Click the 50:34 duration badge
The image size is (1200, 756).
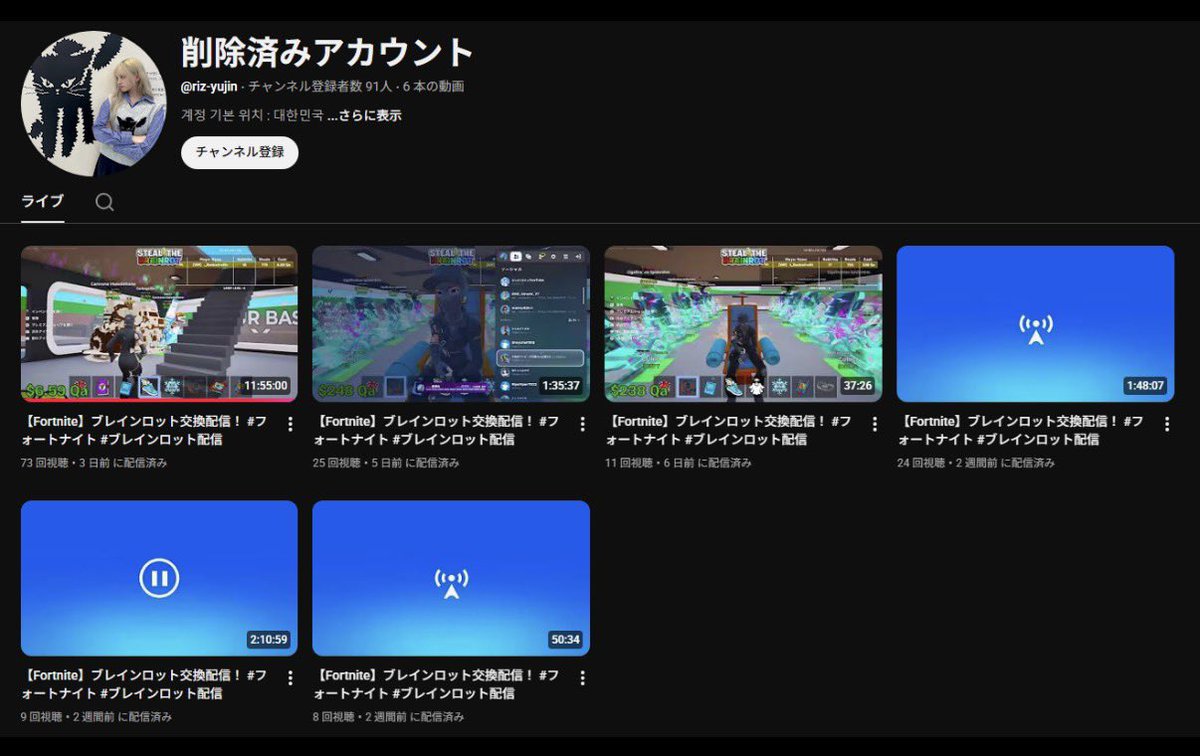coord(566,640)
